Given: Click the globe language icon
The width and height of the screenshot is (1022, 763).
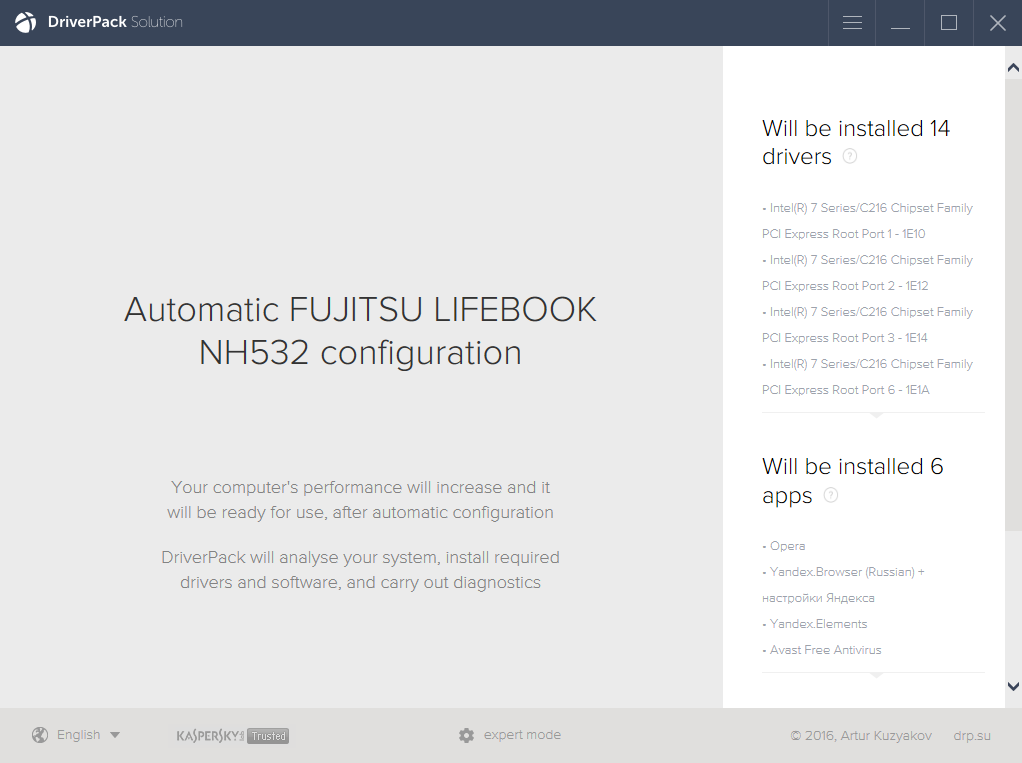Looking at the screenshot, I should (x=40, y=735).
